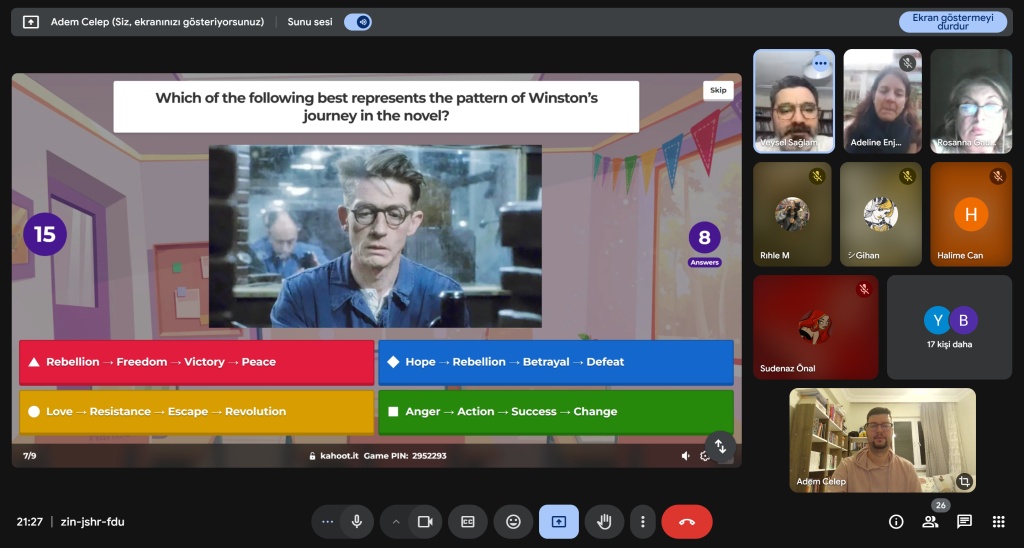The width and height of the screenshot is (1024, 548).
Task: Click the 8 Answers counter
Action: [x=705, y=244]
